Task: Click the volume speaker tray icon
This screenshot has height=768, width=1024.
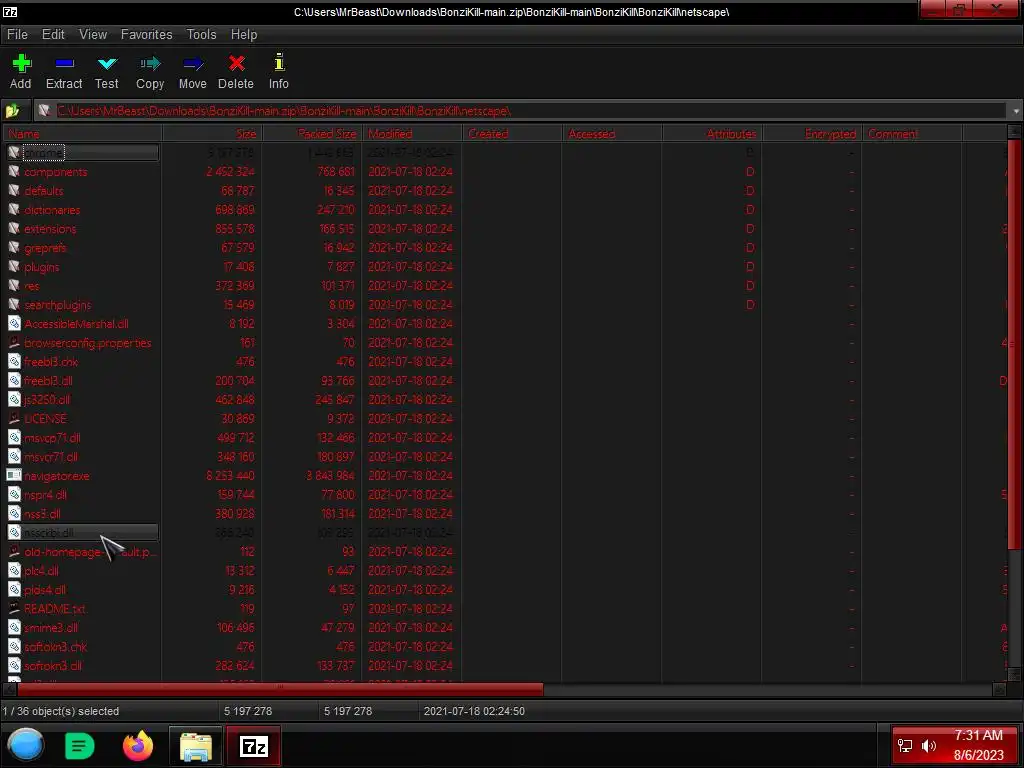Action: [929, 746]
